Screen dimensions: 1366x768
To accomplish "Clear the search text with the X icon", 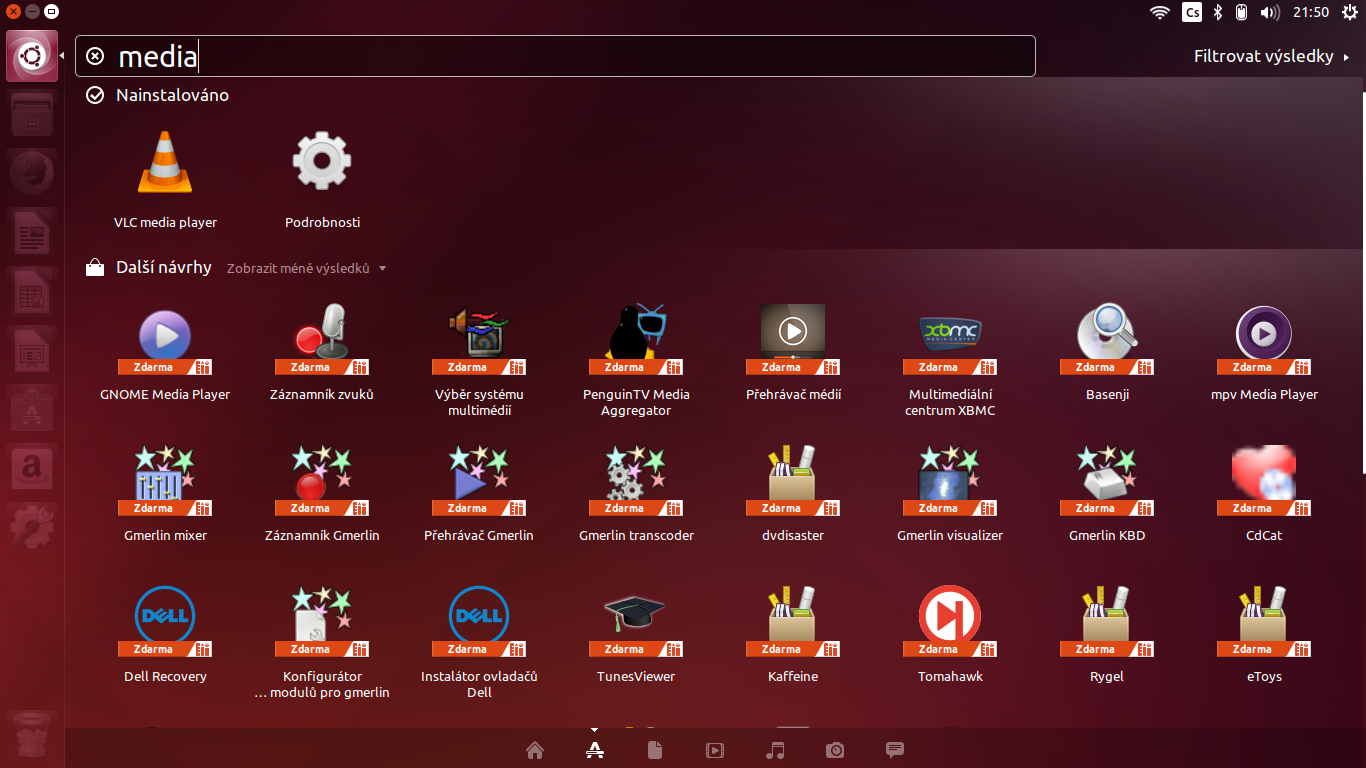I will tap(95, 56).
